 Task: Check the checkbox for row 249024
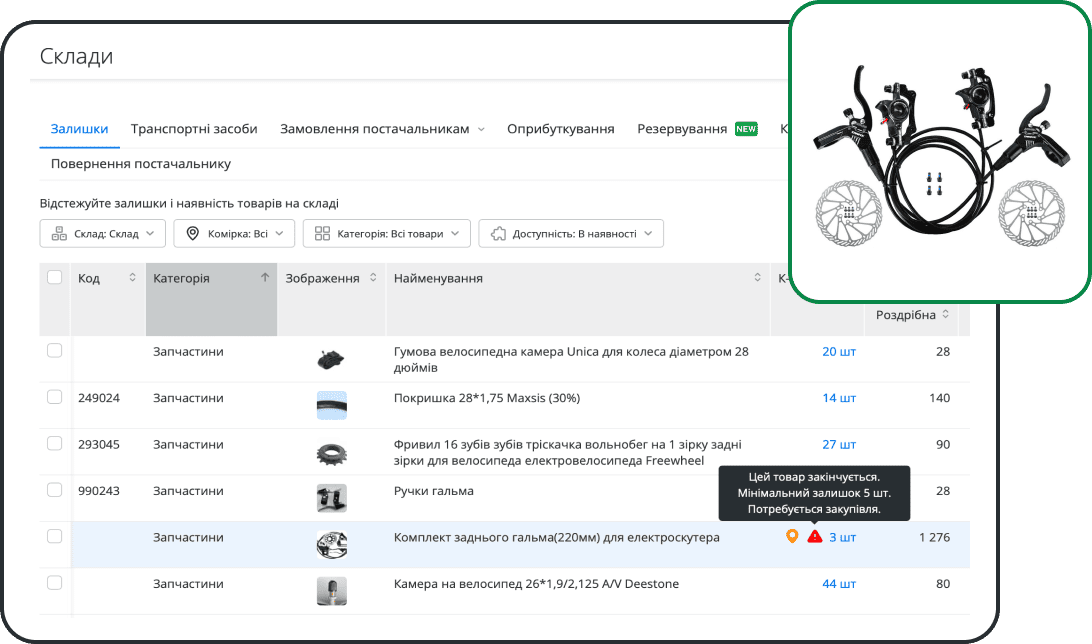click(x=54, y=397)
